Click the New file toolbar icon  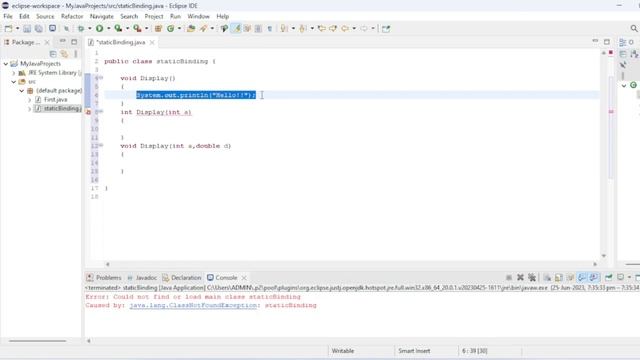[8, 28]
